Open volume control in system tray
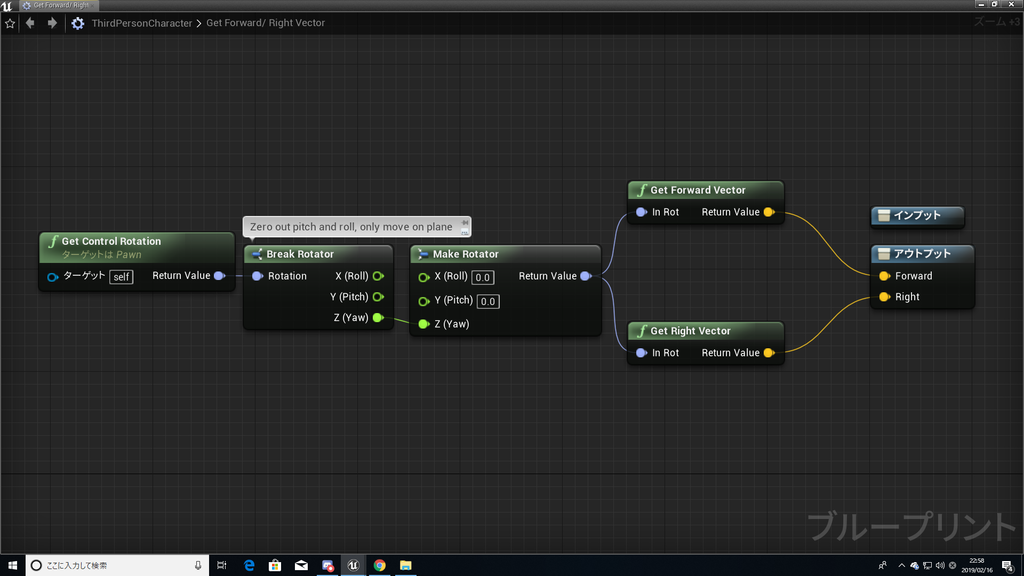 [940, 566]
